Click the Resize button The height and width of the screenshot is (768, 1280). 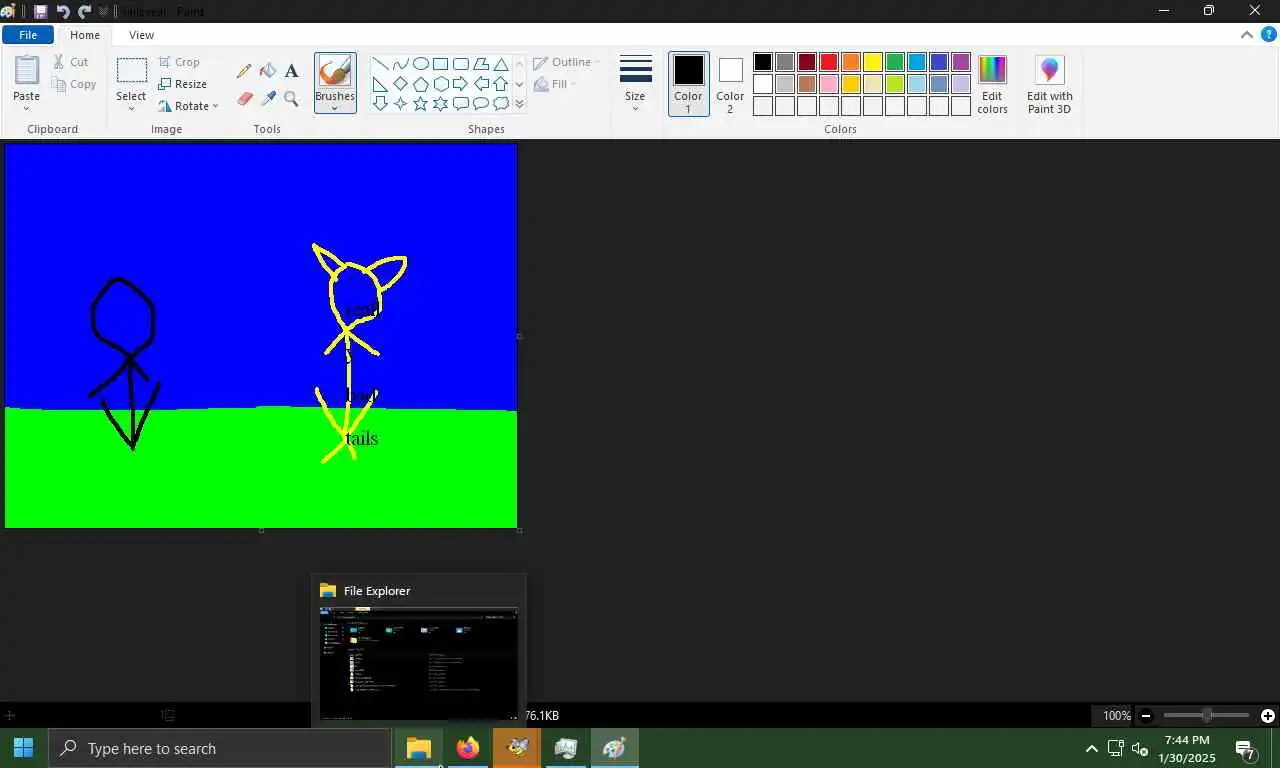tap(182, 84)
